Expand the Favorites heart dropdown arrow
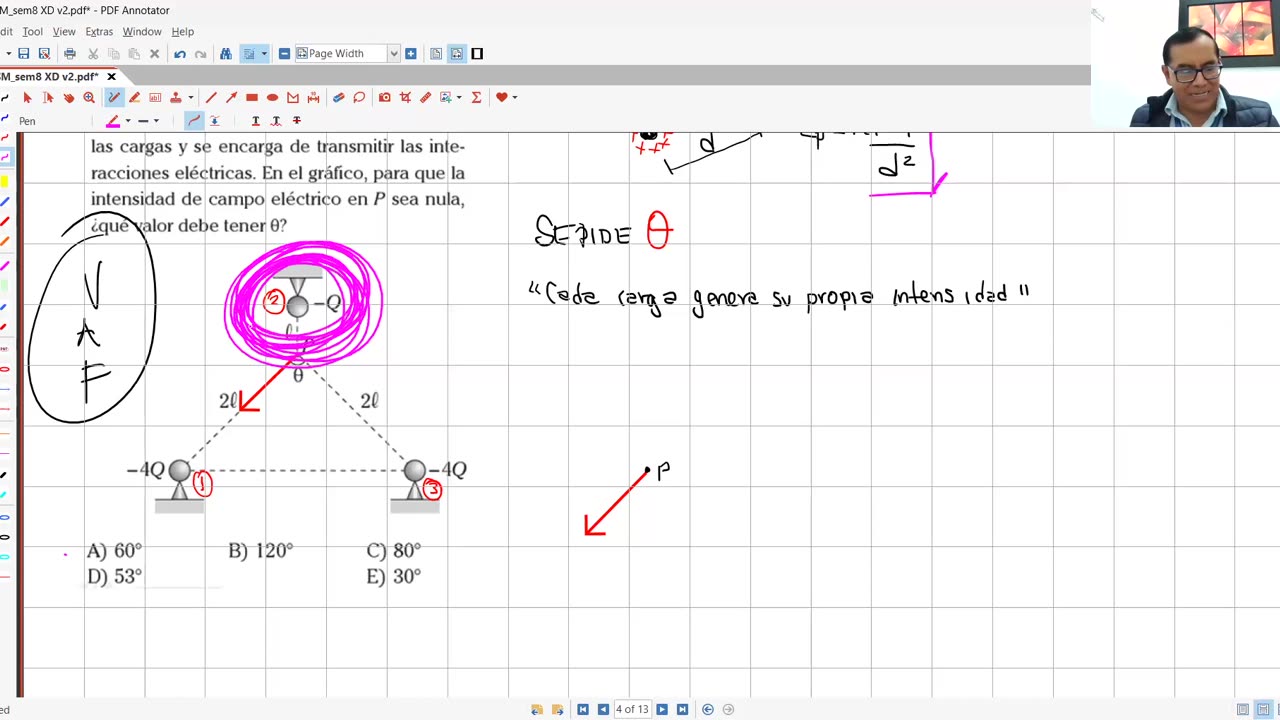1280x720 pixels. coord(514,98)
